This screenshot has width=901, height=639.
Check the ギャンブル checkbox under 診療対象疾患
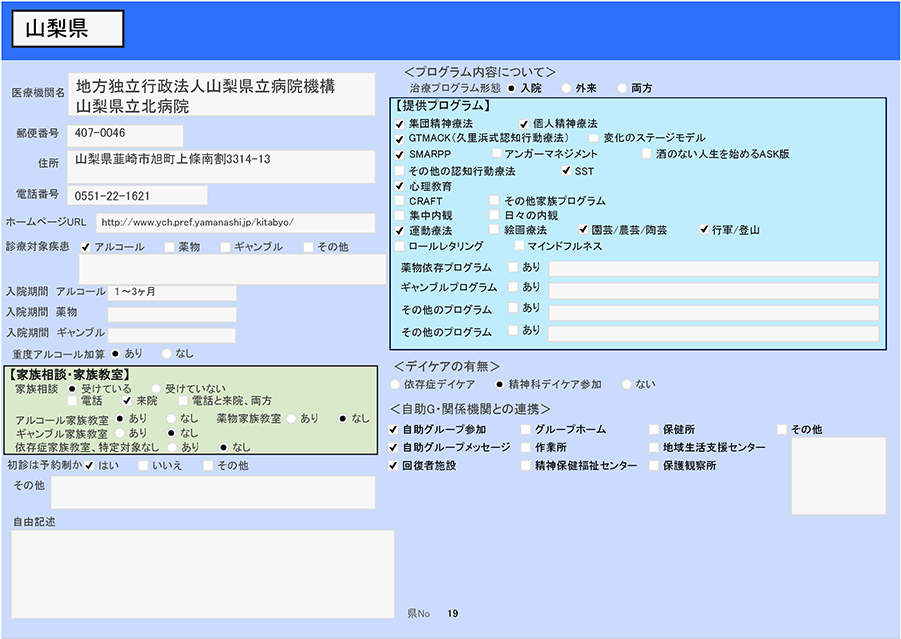click(x=226, y=247)
